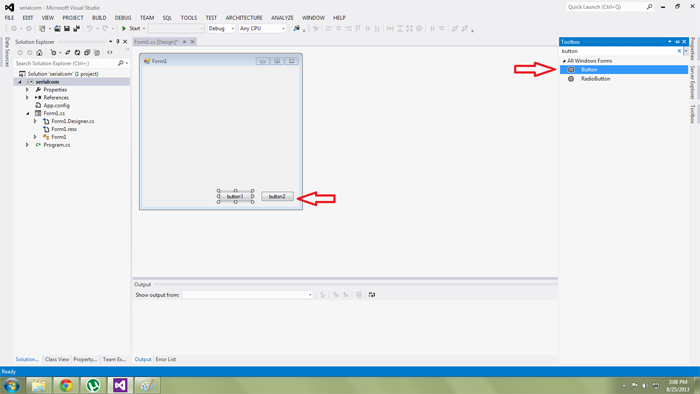
Task: Start debugging with the green Start button
Action: click(131, 28)
